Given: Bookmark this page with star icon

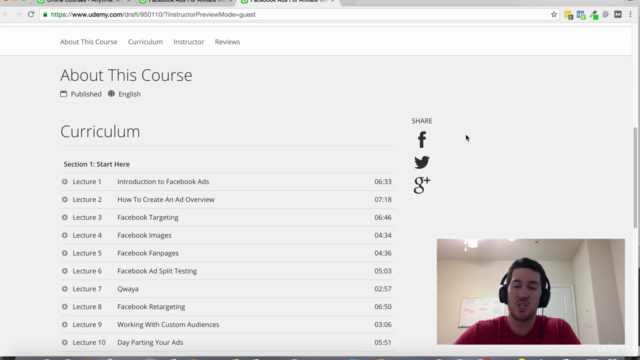Looking at the screenshot, I should click(x=554, y=14).
